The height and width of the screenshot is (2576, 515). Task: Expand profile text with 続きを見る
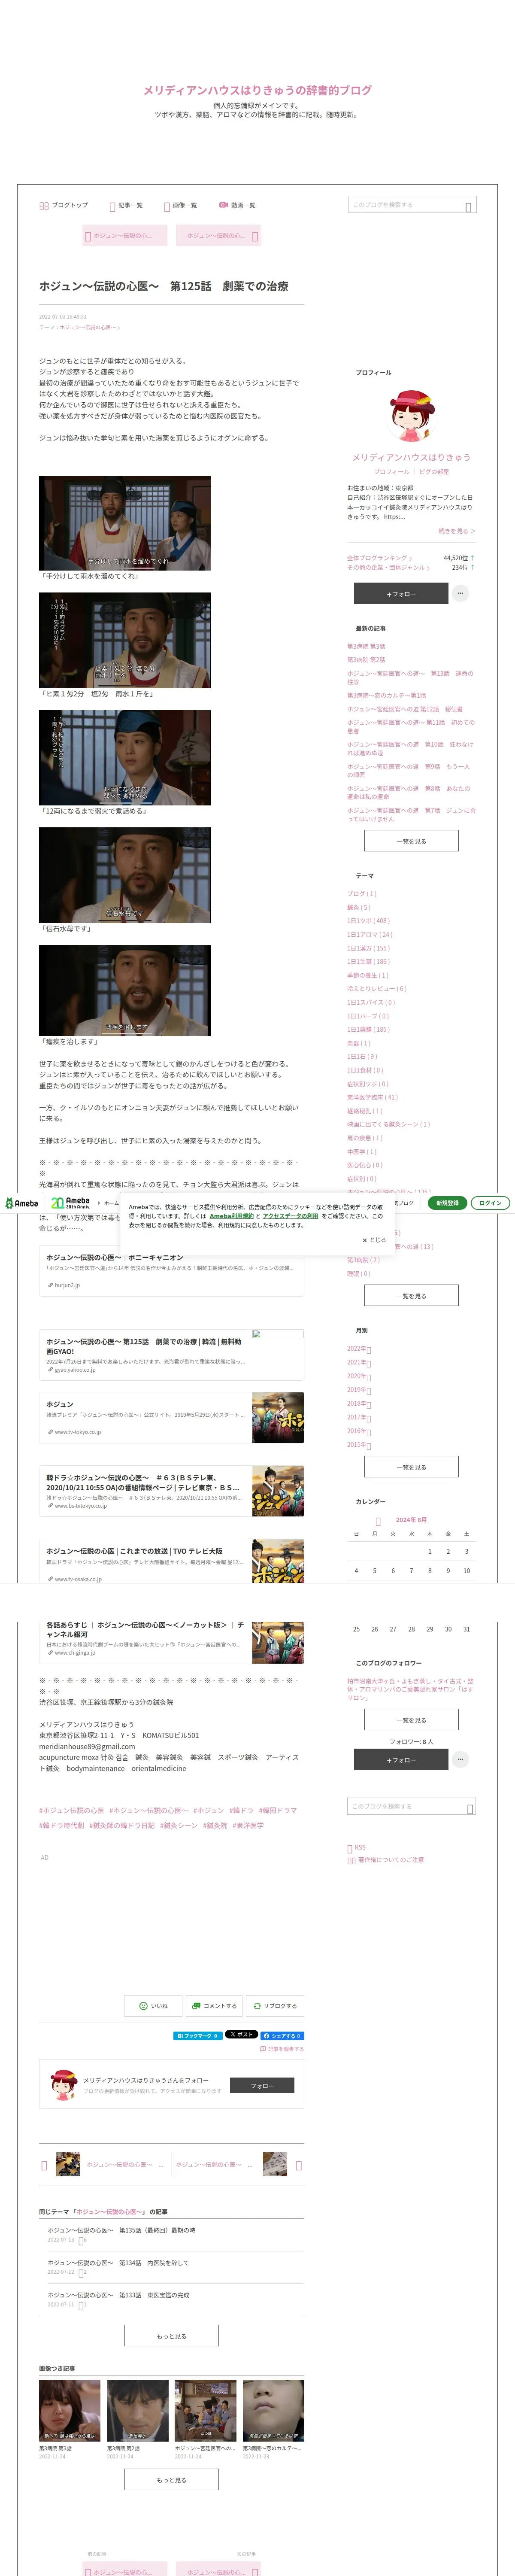pos(456,531)
